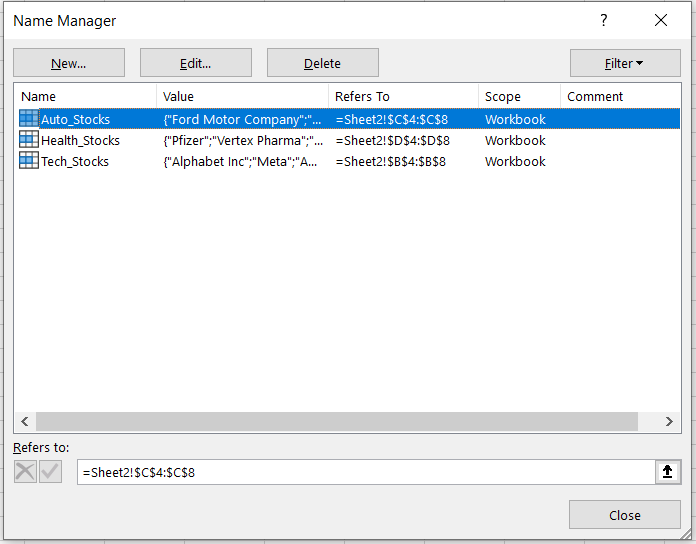Click the Health_Stocks named range icon
The height and width of the screenshot is (544, 696).
tap(29, 140)
